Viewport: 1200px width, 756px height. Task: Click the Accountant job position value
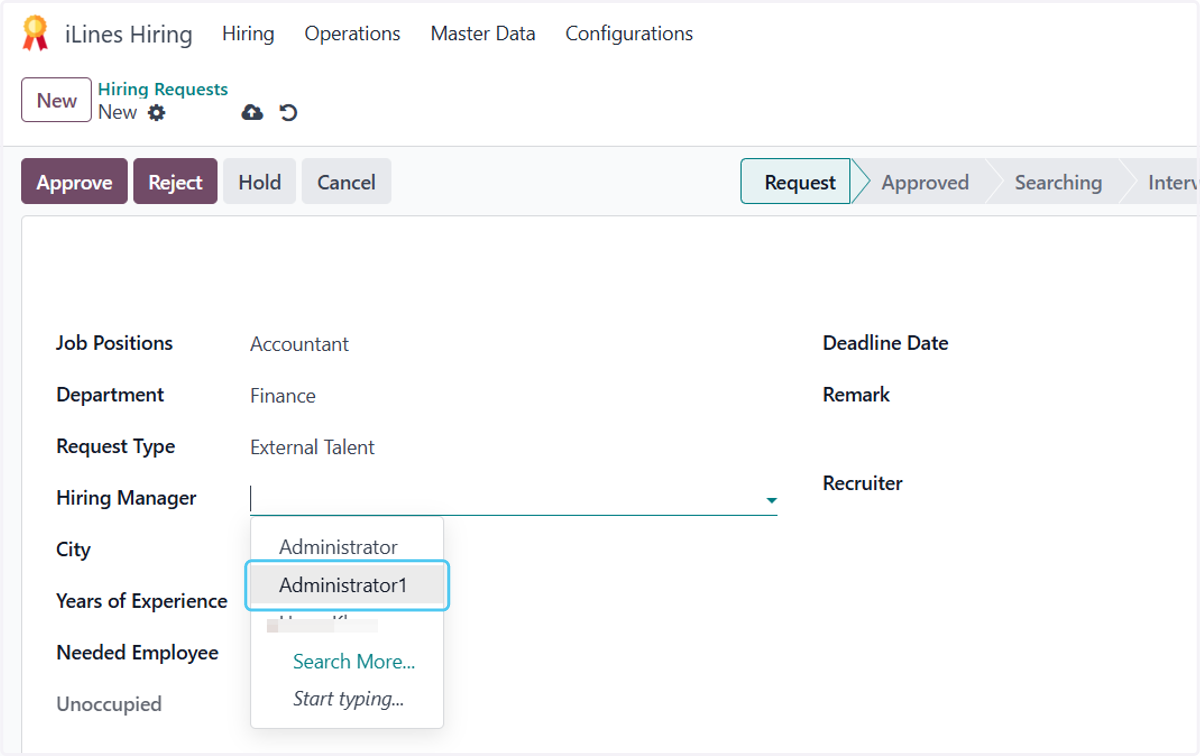(x=299, y=344)
